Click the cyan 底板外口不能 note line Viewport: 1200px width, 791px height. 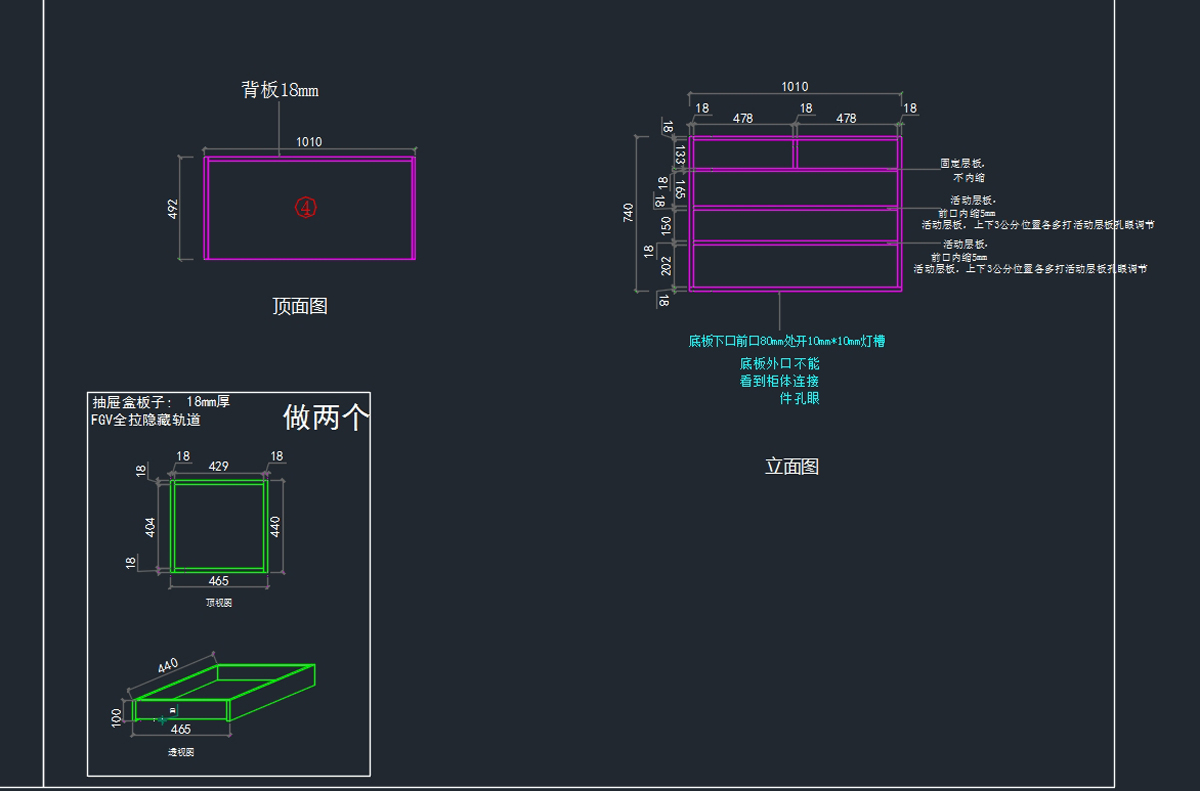coord(779,364)
